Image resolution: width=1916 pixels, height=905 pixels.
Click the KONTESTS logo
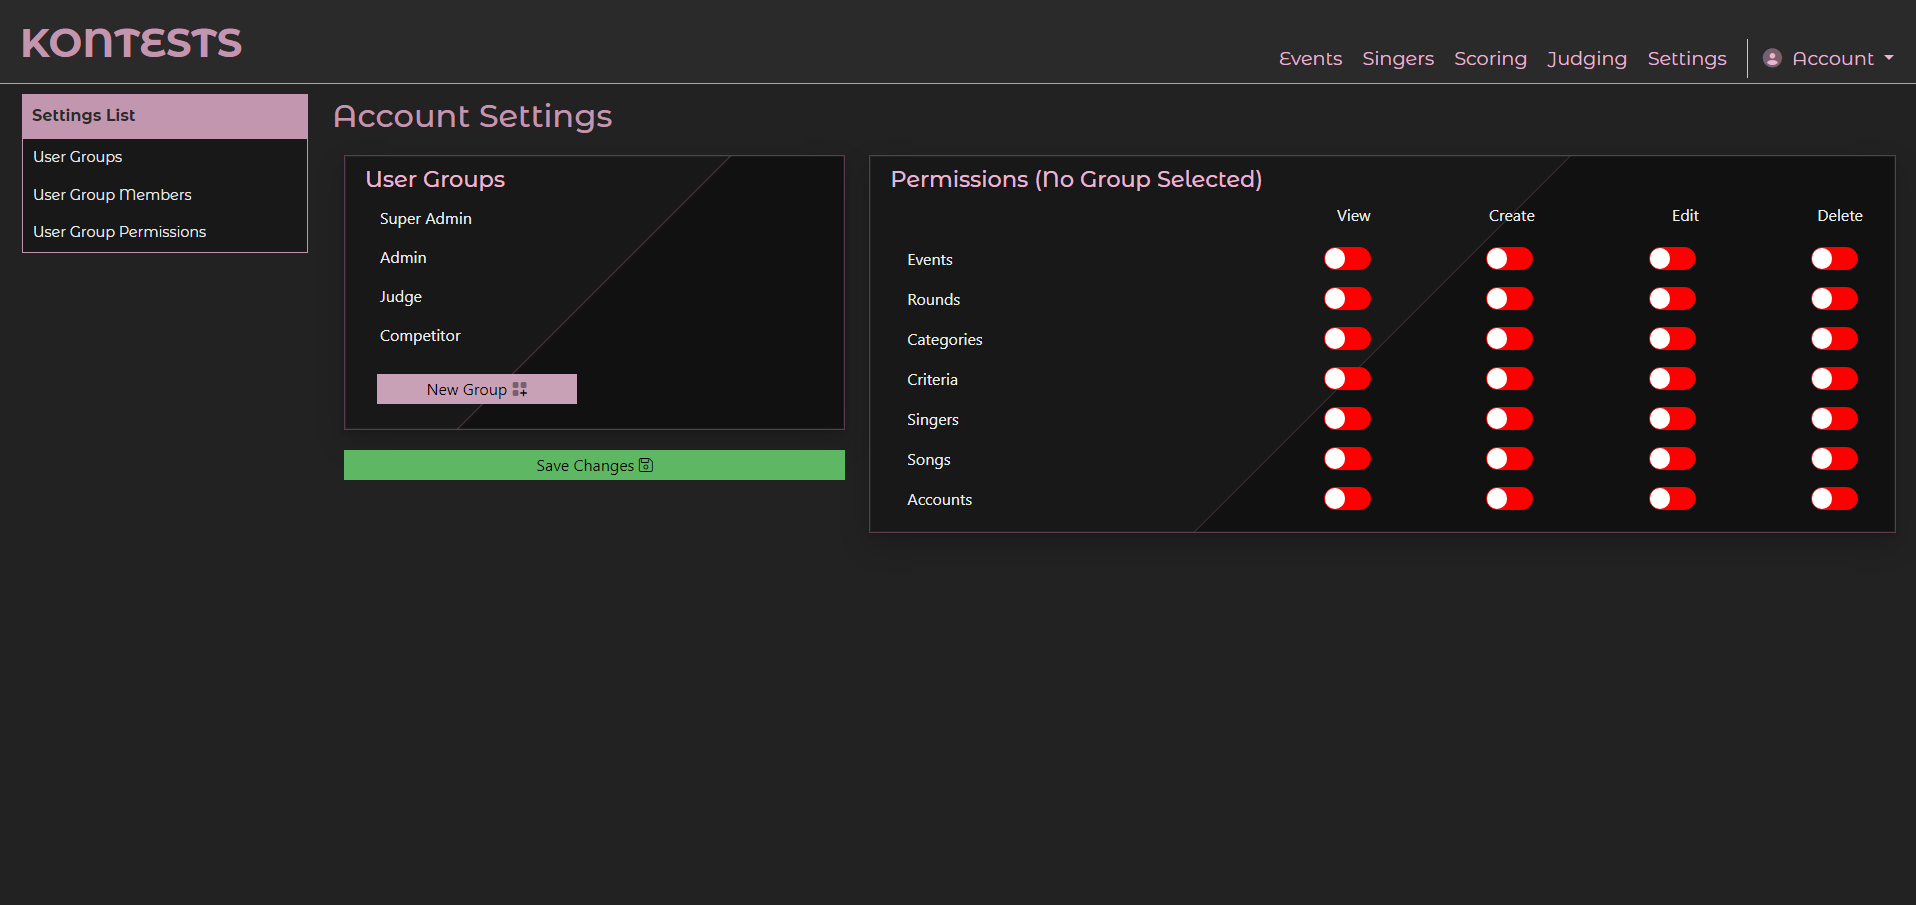(x=132, y=43)
